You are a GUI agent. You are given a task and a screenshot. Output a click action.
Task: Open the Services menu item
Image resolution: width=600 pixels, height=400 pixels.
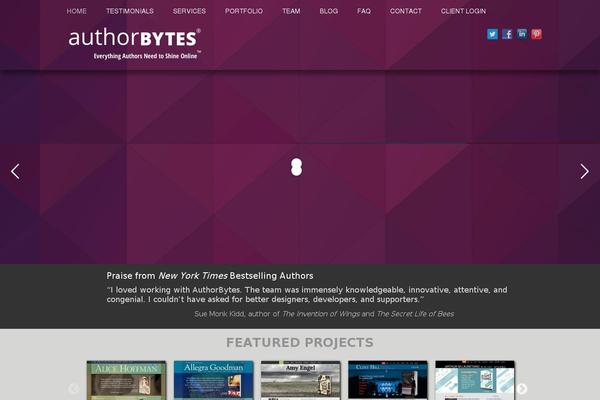point(189,11)
